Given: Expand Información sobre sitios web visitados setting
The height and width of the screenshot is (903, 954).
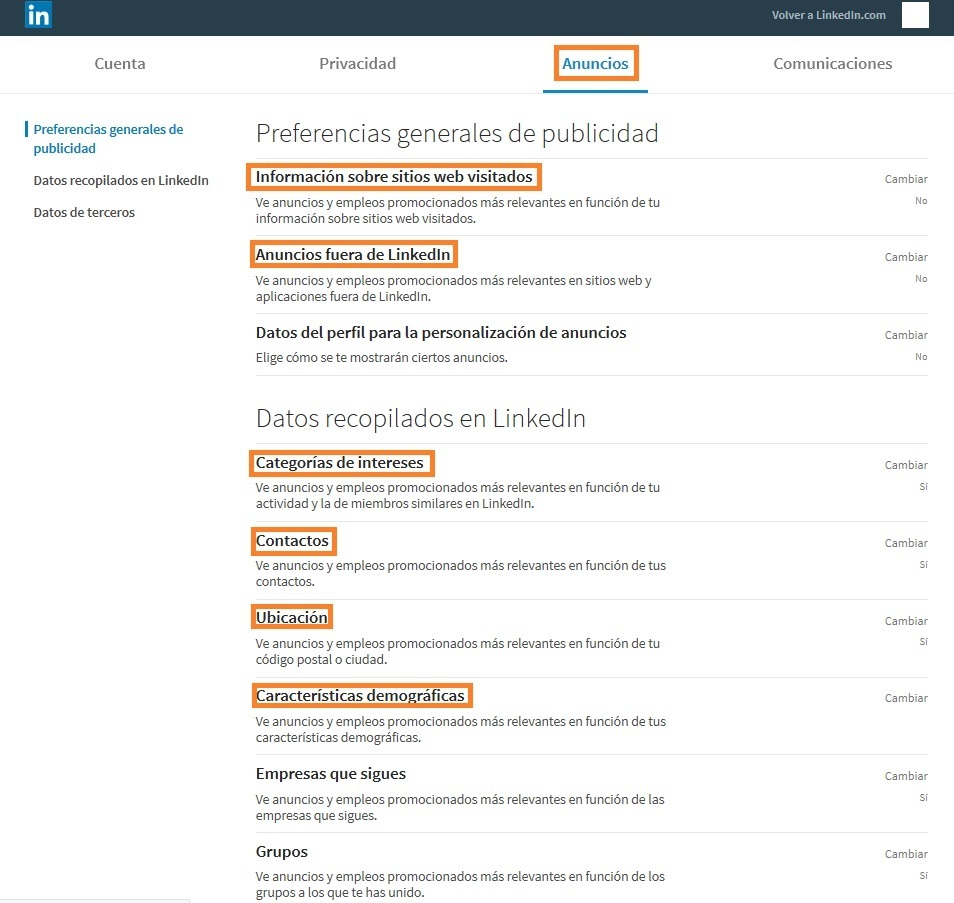Looking at the screenshot, I should [x=394, y=176].
